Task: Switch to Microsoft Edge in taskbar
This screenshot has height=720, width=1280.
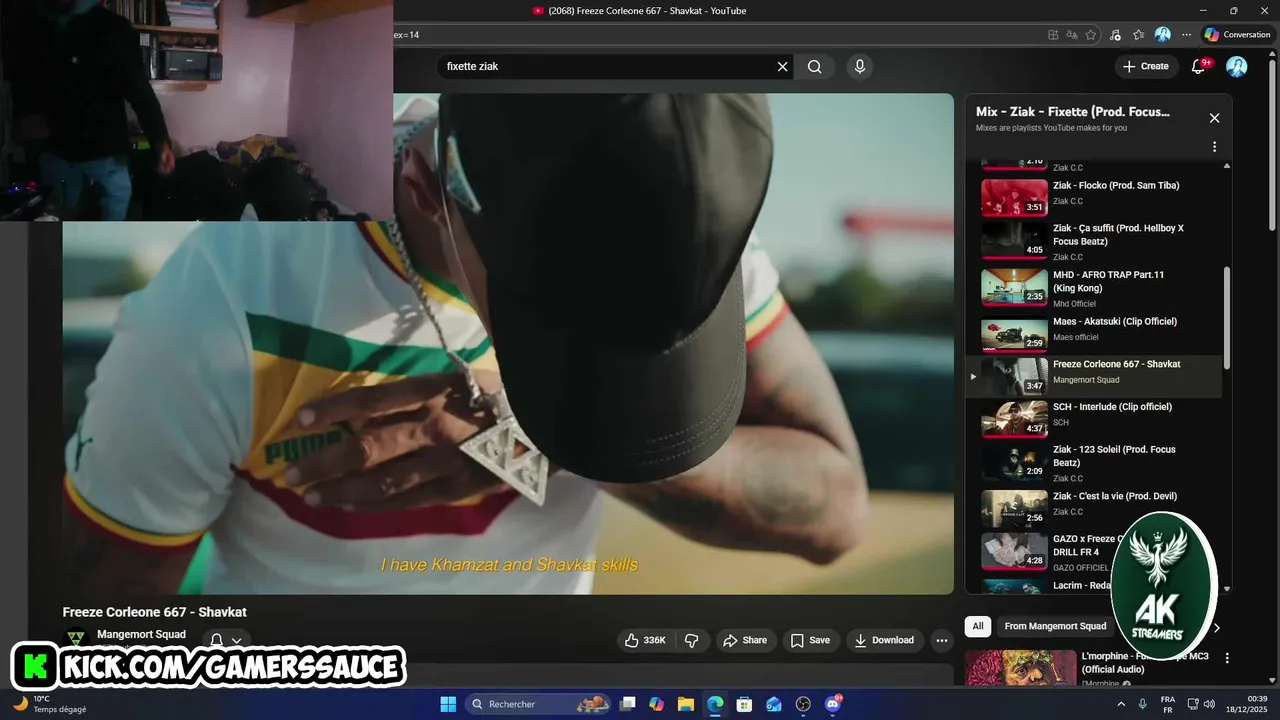Action: [715, 704]
